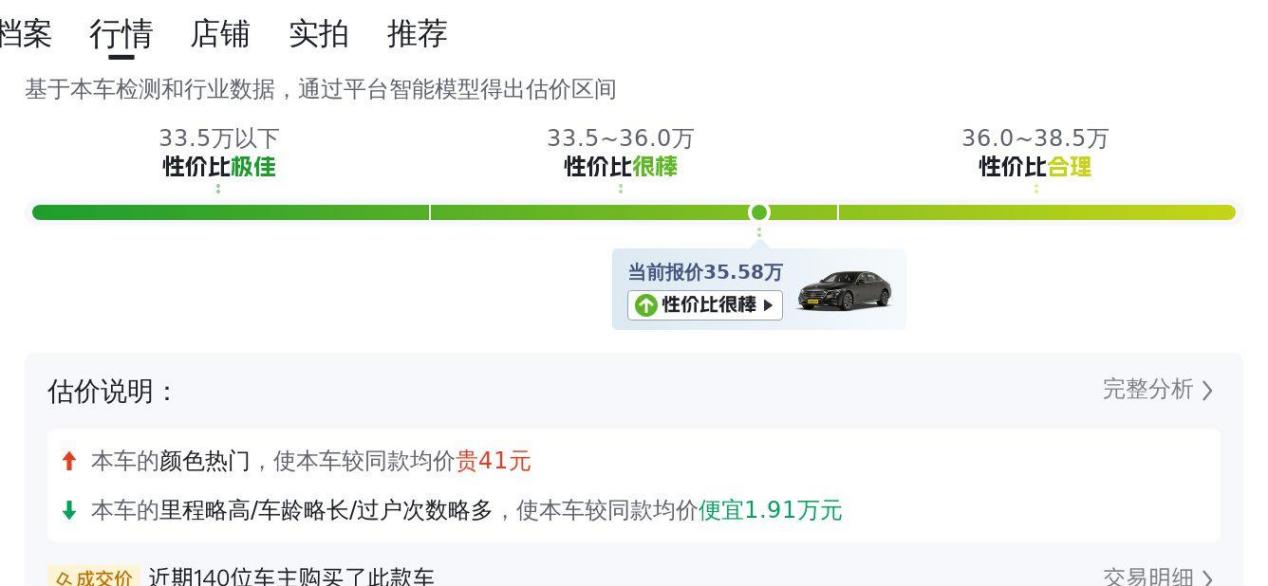The height and width of the screenshot is (586, 1268).
Task: Click the small triangle arrow in the 性价比很棒 button
Action: pyautogui.click(x=768, y=305)
